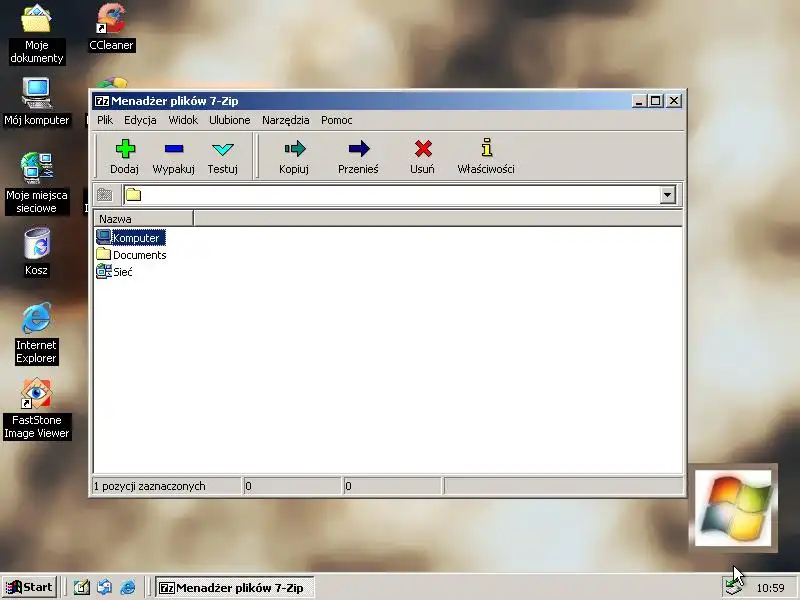Click the green plus Dodaj icon
This screenshot has height=600, width=800.
(x=125, y=149)
